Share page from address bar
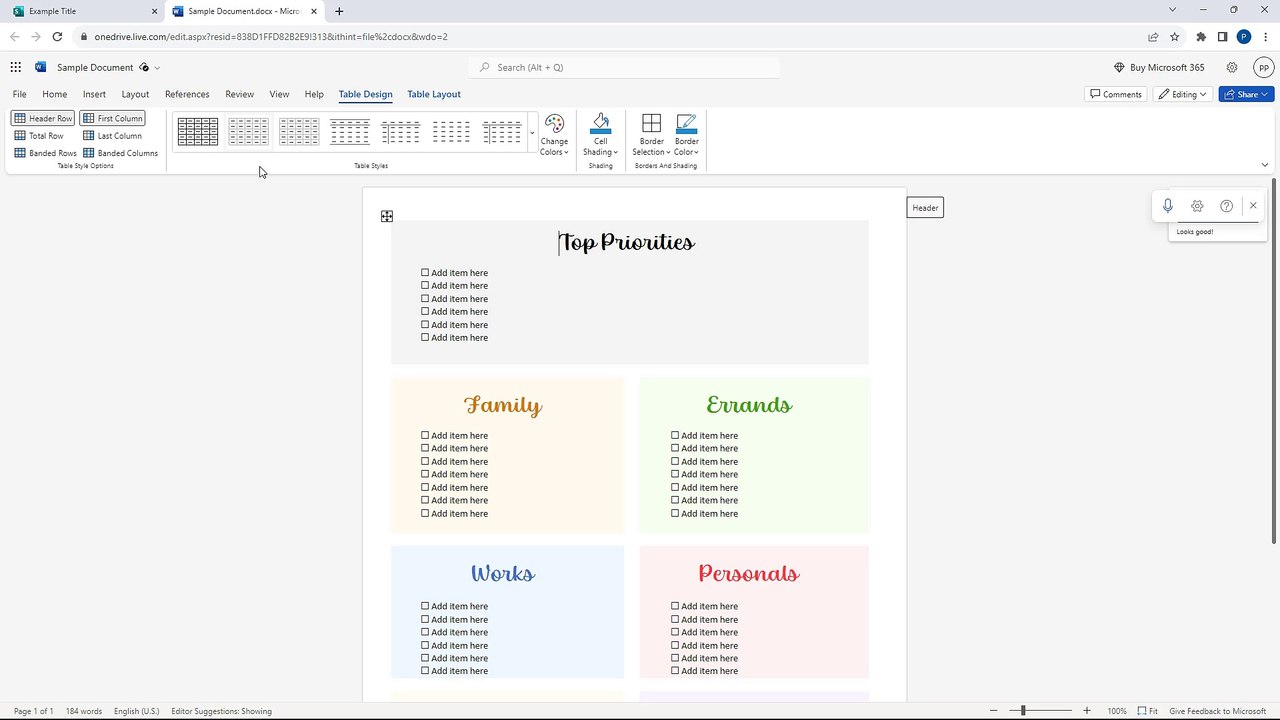This screenshot has height=720, width=1280. click(x=1153, y=37)
